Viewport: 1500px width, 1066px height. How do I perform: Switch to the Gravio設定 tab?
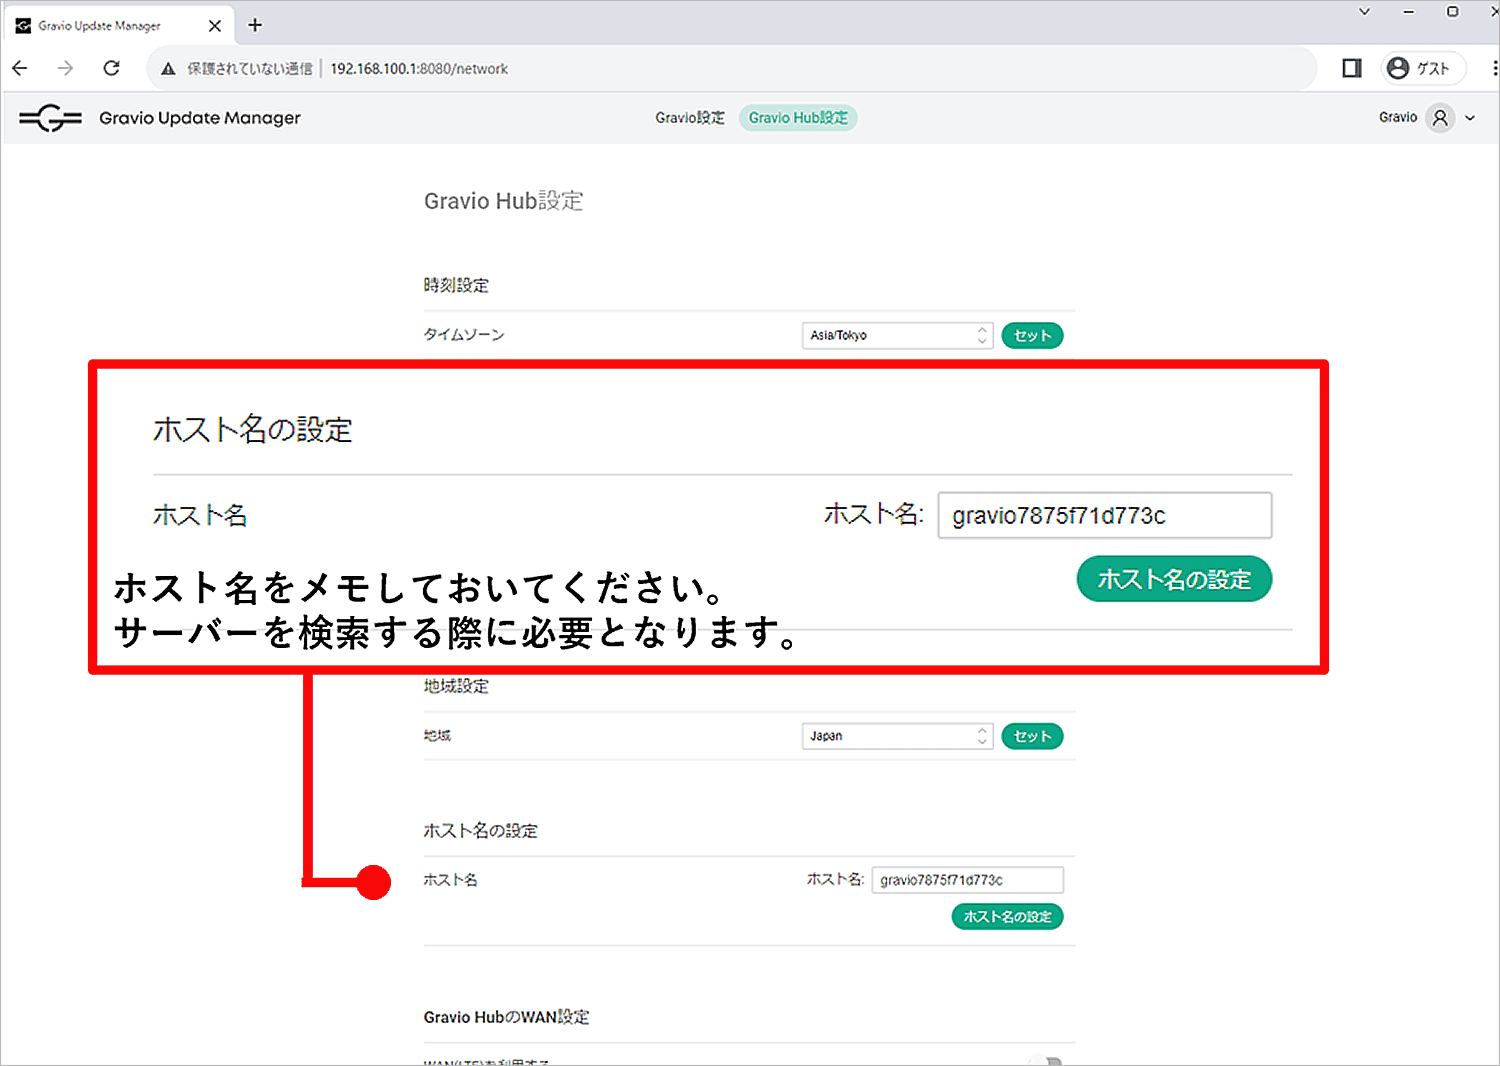pos(690,118)
